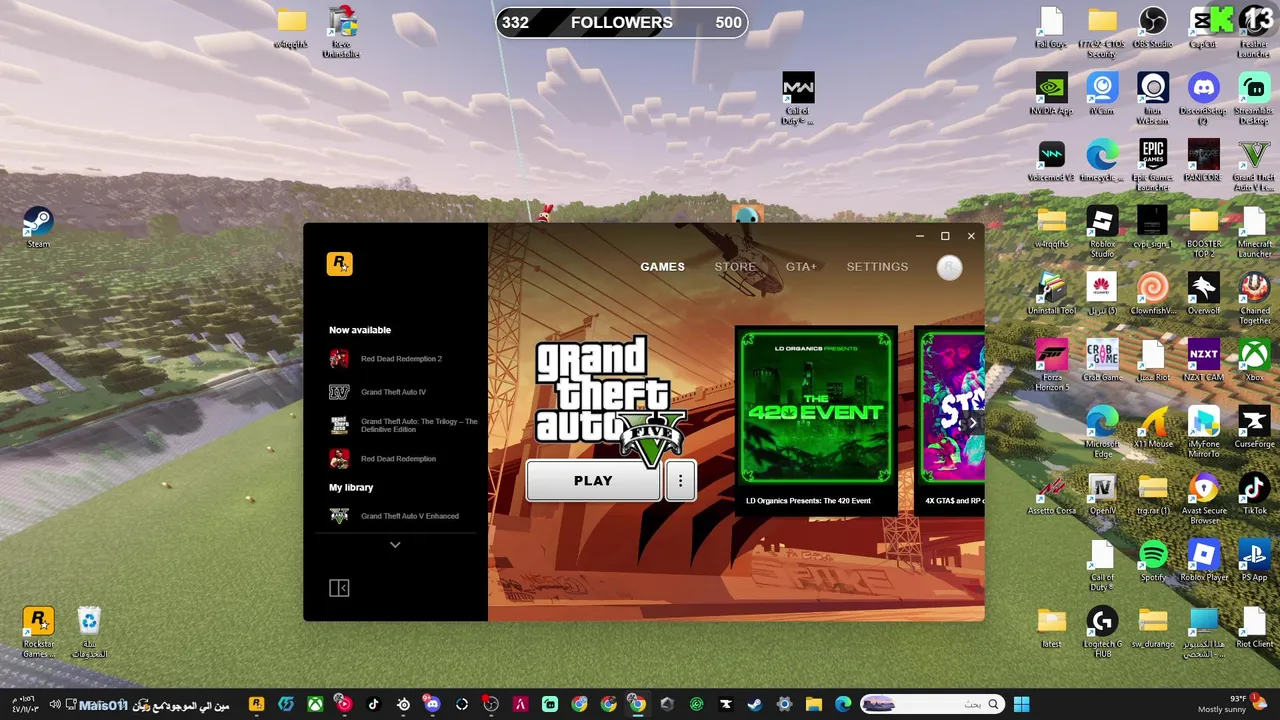Launch CurseForge from desktop
The height and width of the screenshot is (720, 1280).
tap(1254, 427)
